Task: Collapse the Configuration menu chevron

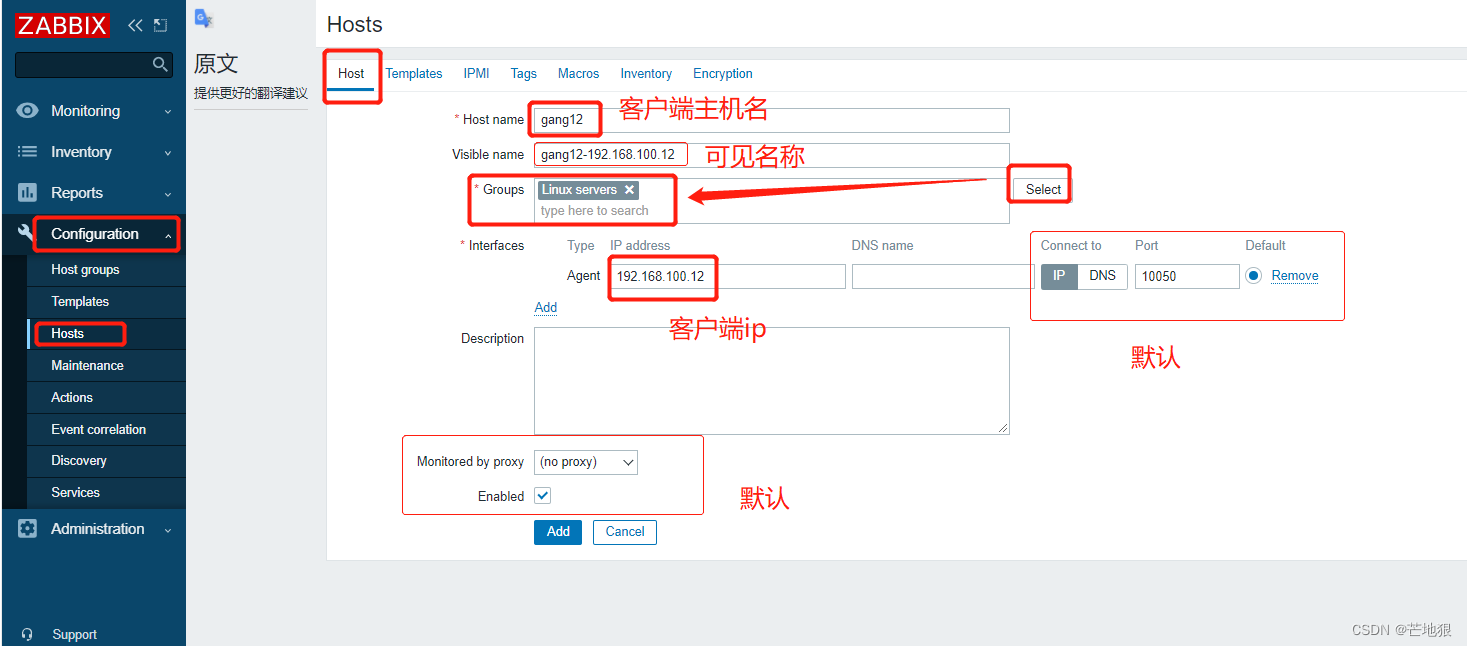Action: click(168, 235)
